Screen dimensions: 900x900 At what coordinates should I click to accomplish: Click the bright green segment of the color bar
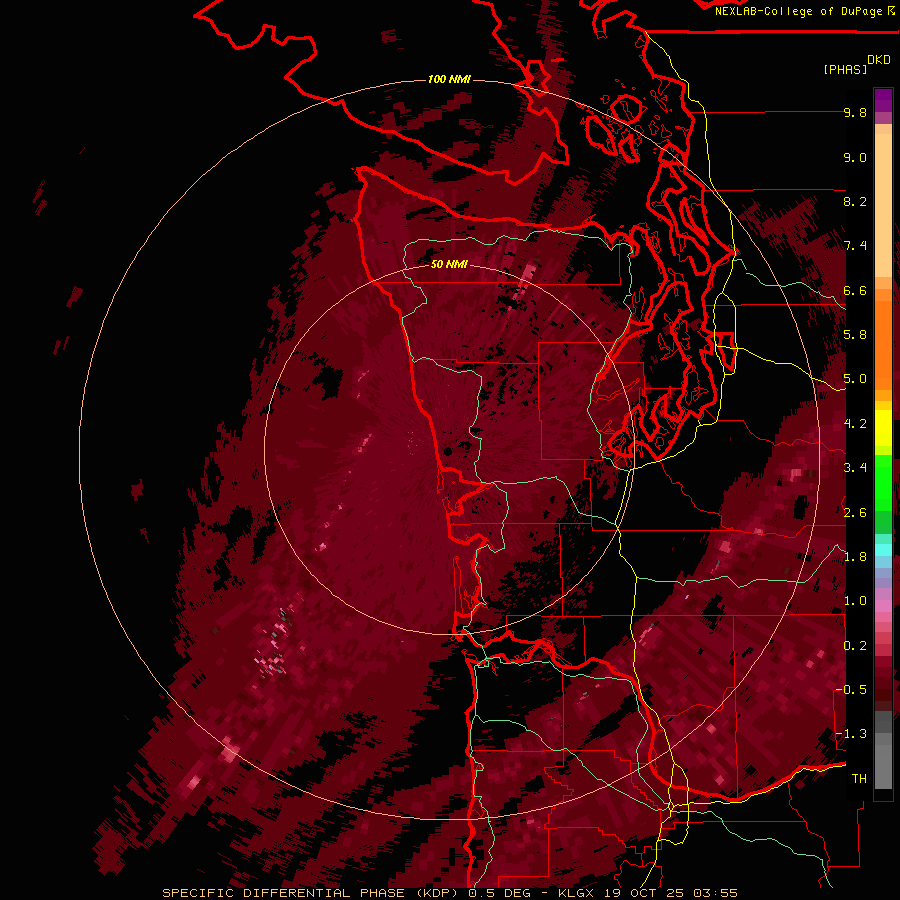pos(883,482)
